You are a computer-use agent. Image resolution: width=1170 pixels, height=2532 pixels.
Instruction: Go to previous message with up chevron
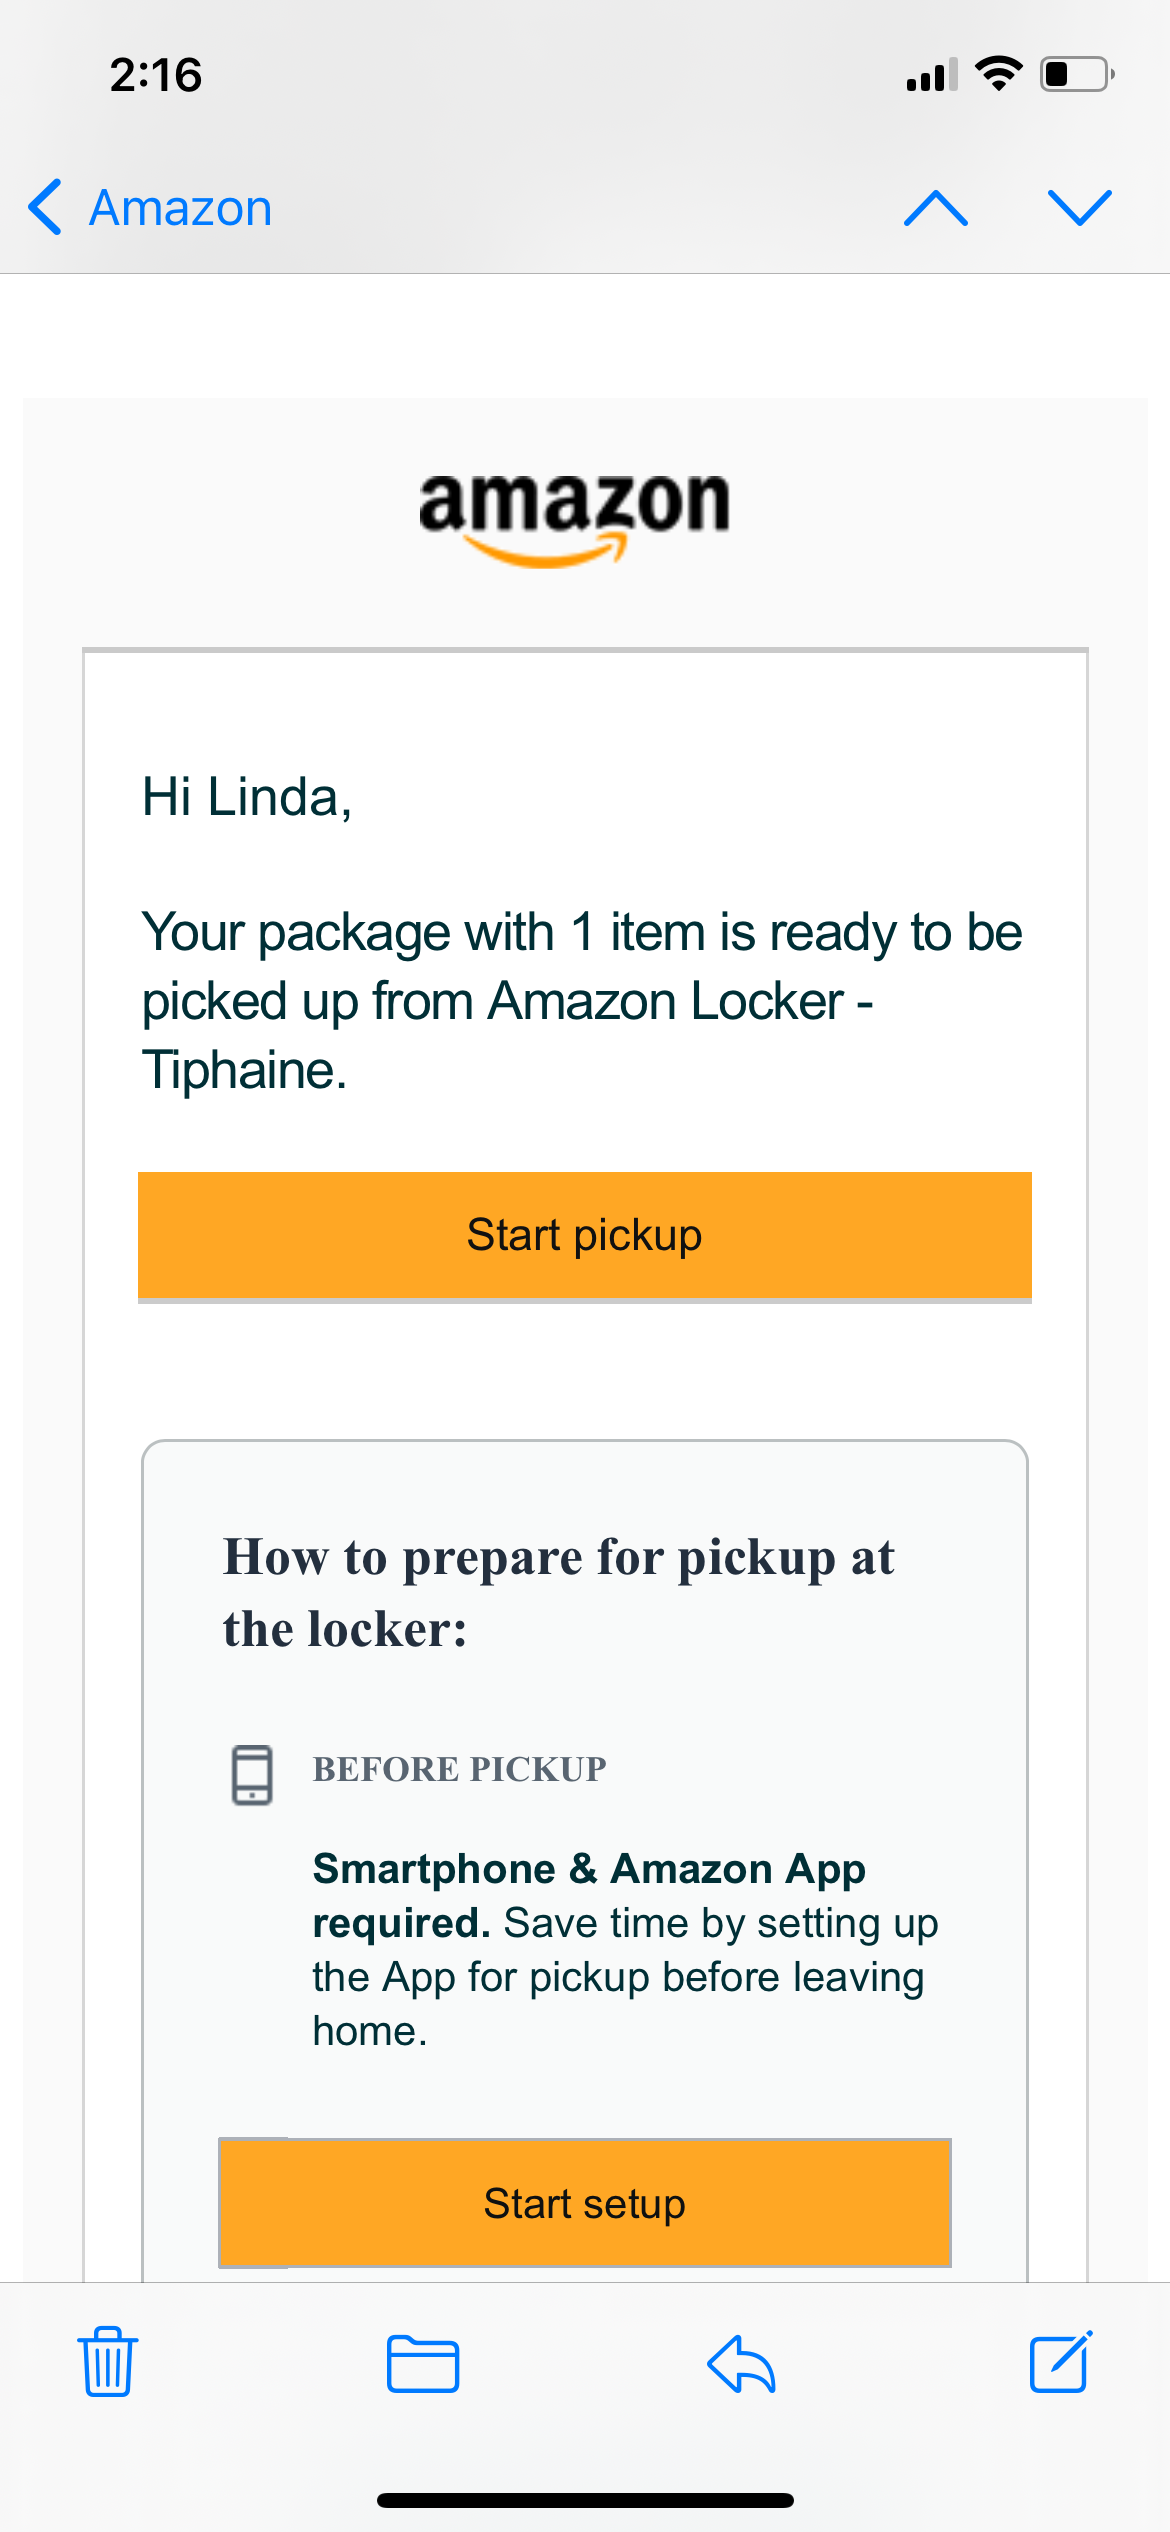pyautogui.click(x=935, y=208)
